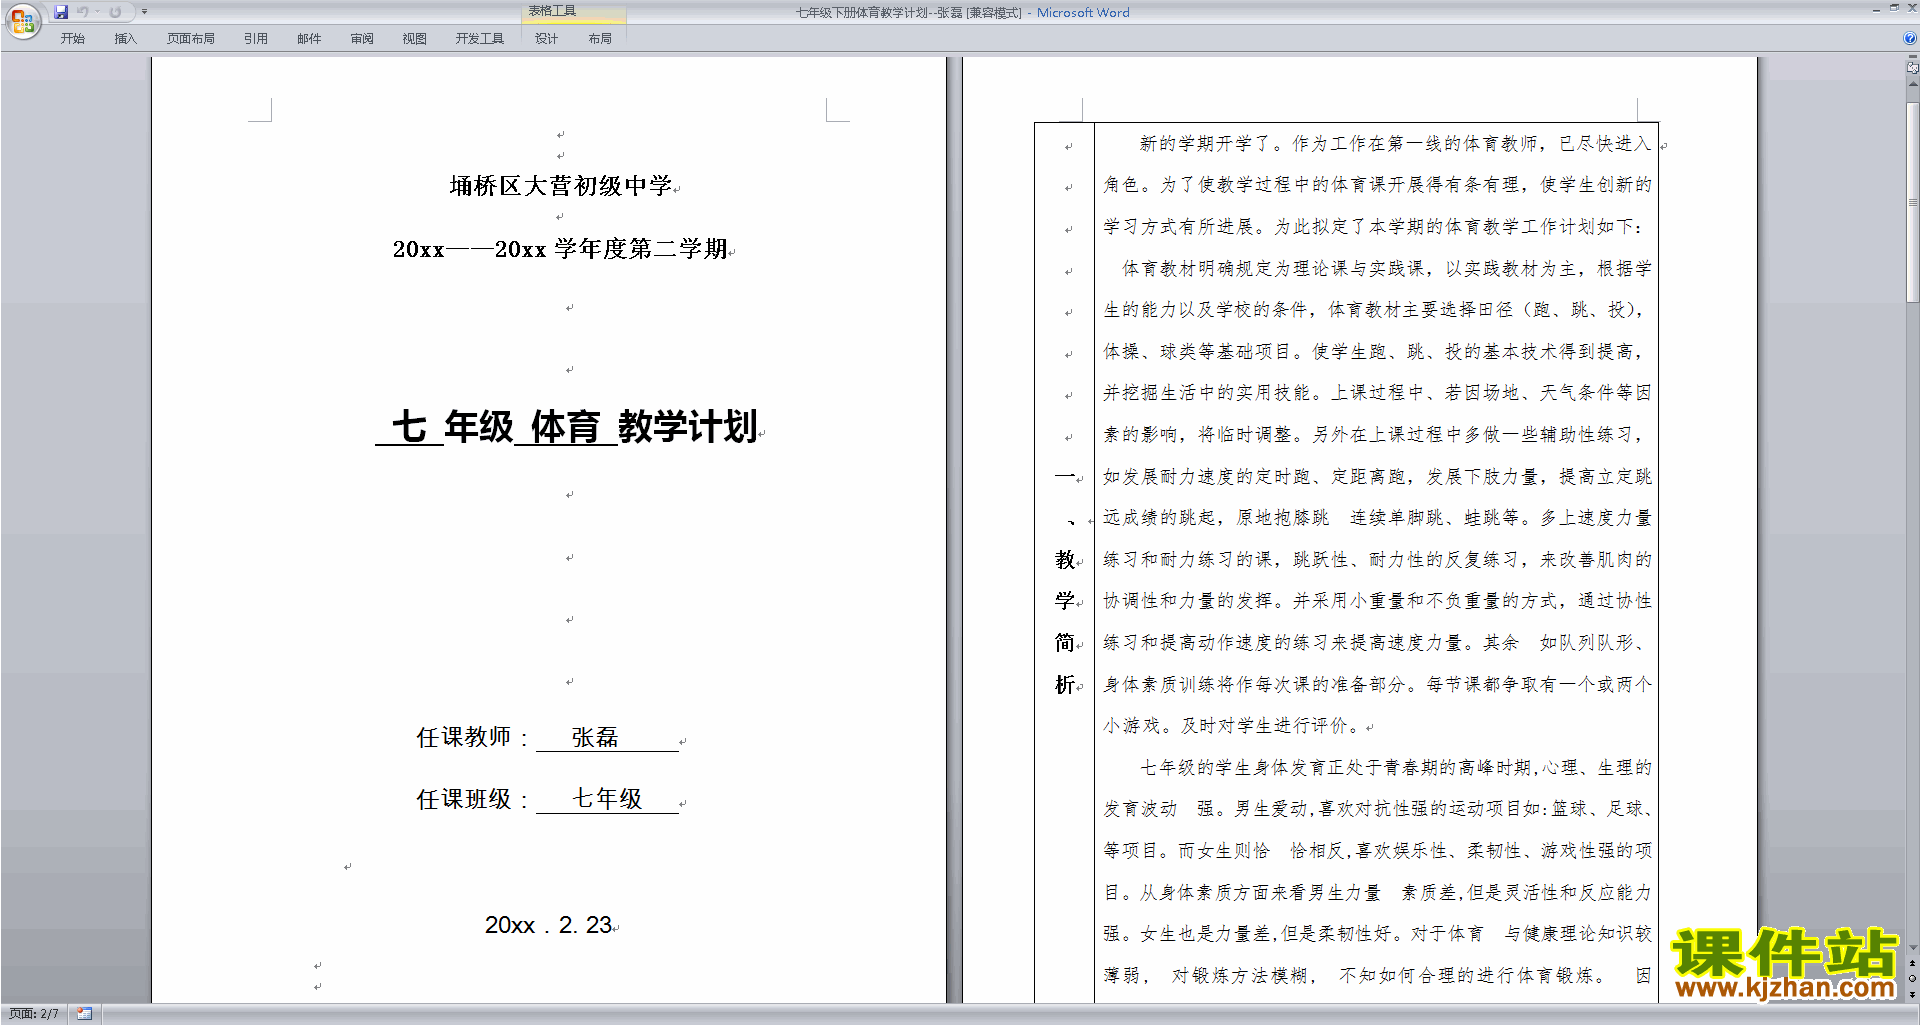
Task: Click the 析 character in the table's left column
Action: 1065,685
